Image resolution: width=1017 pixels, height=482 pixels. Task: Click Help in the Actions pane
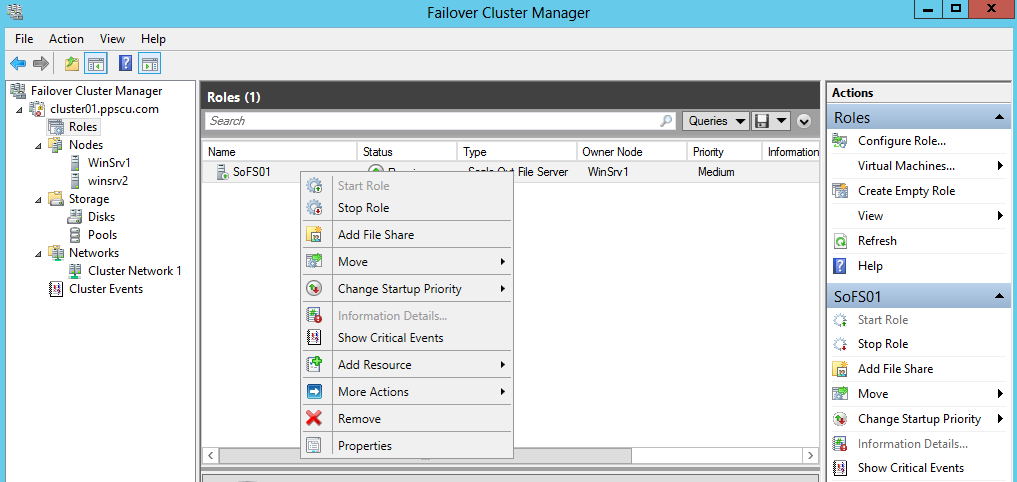(870, 266)
